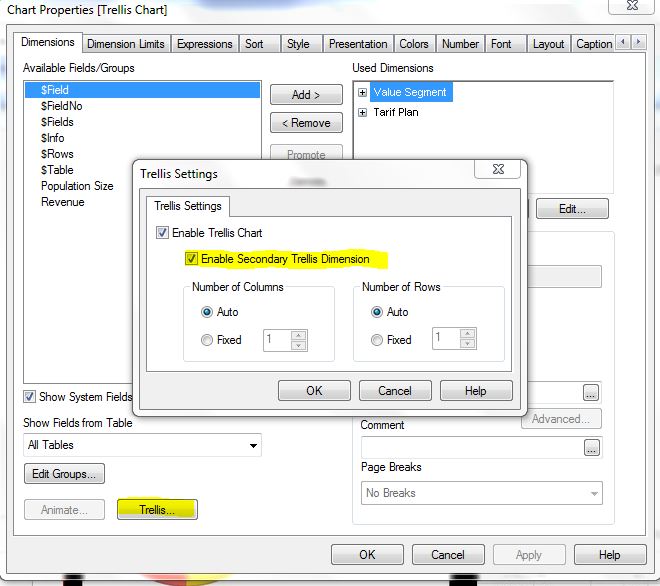Open the Show Fields from Table dropdown
Screen dimensions: 660x586
click(x=142, y=445)
